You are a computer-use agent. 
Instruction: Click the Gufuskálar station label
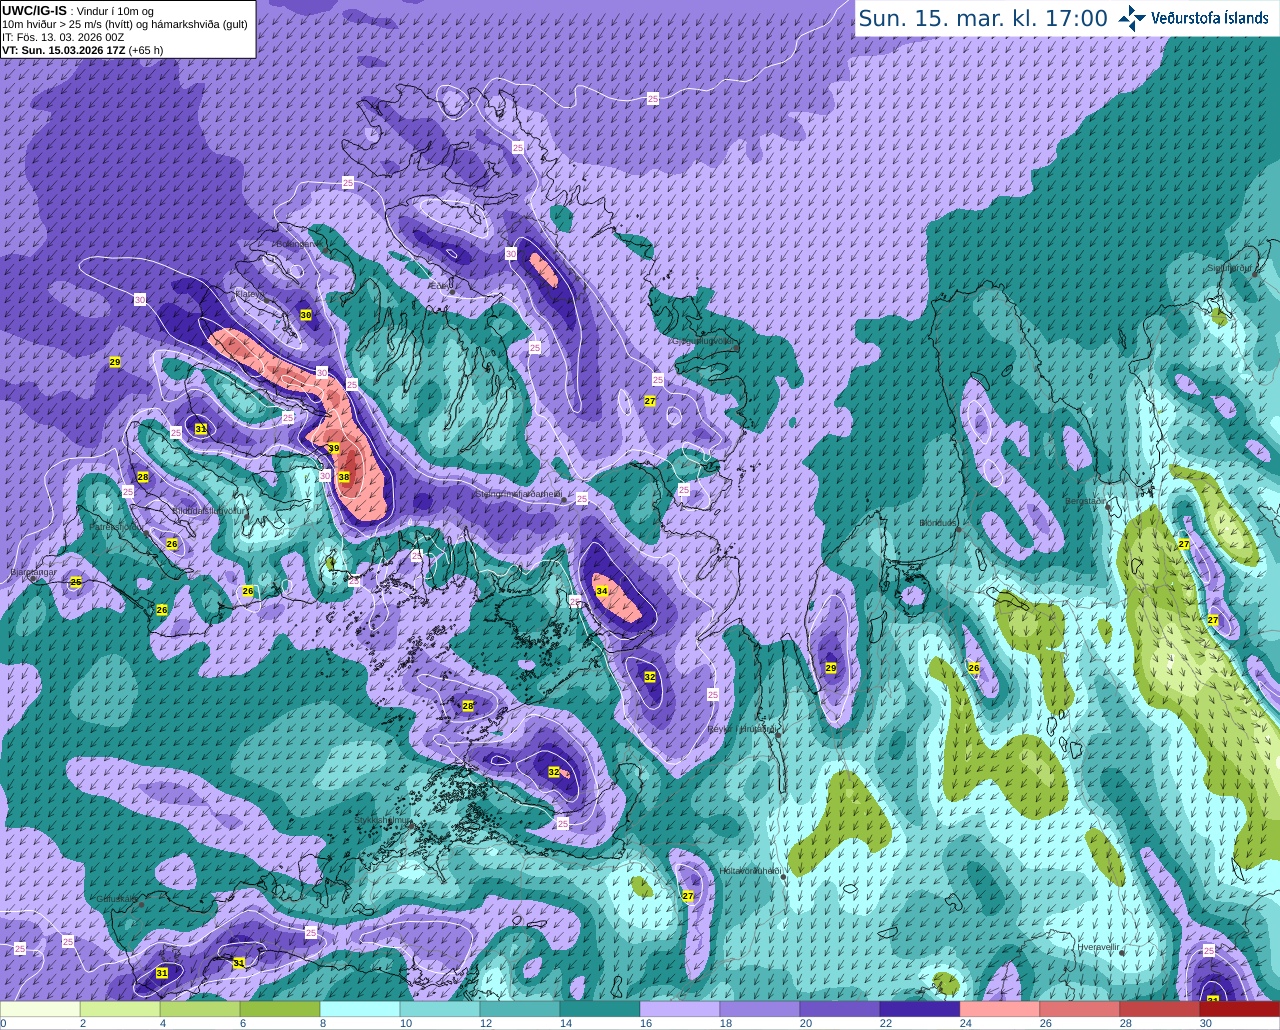tap(118, 899)
